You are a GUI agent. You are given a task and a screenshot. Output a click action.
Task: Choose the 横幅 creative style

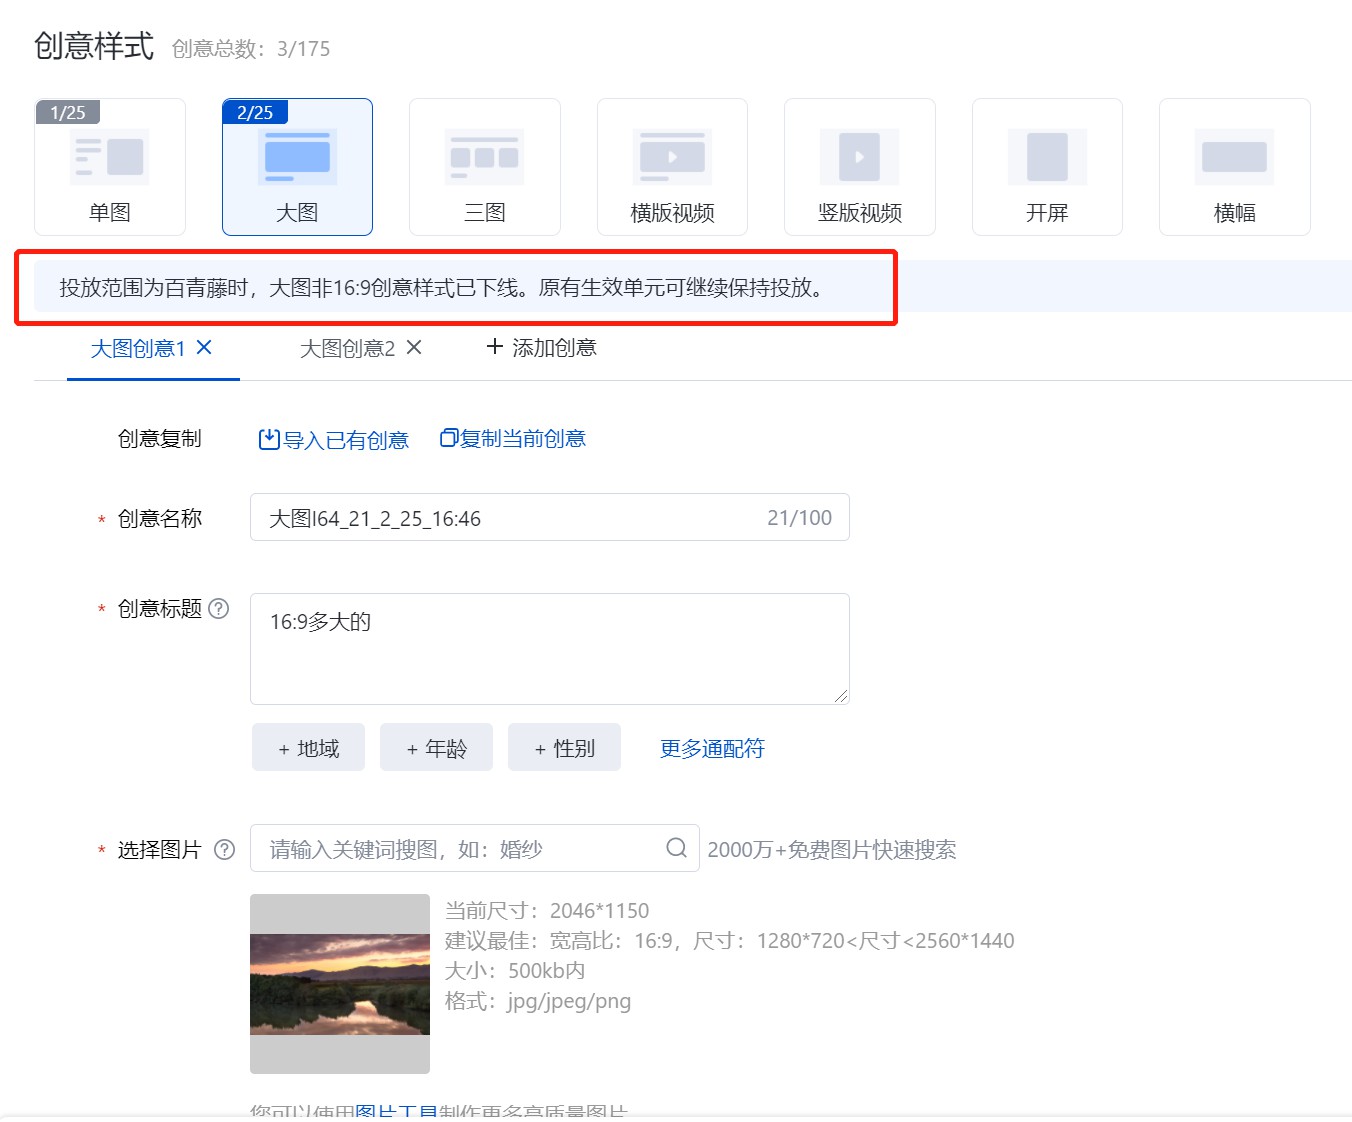click(x=1235, y=167)
